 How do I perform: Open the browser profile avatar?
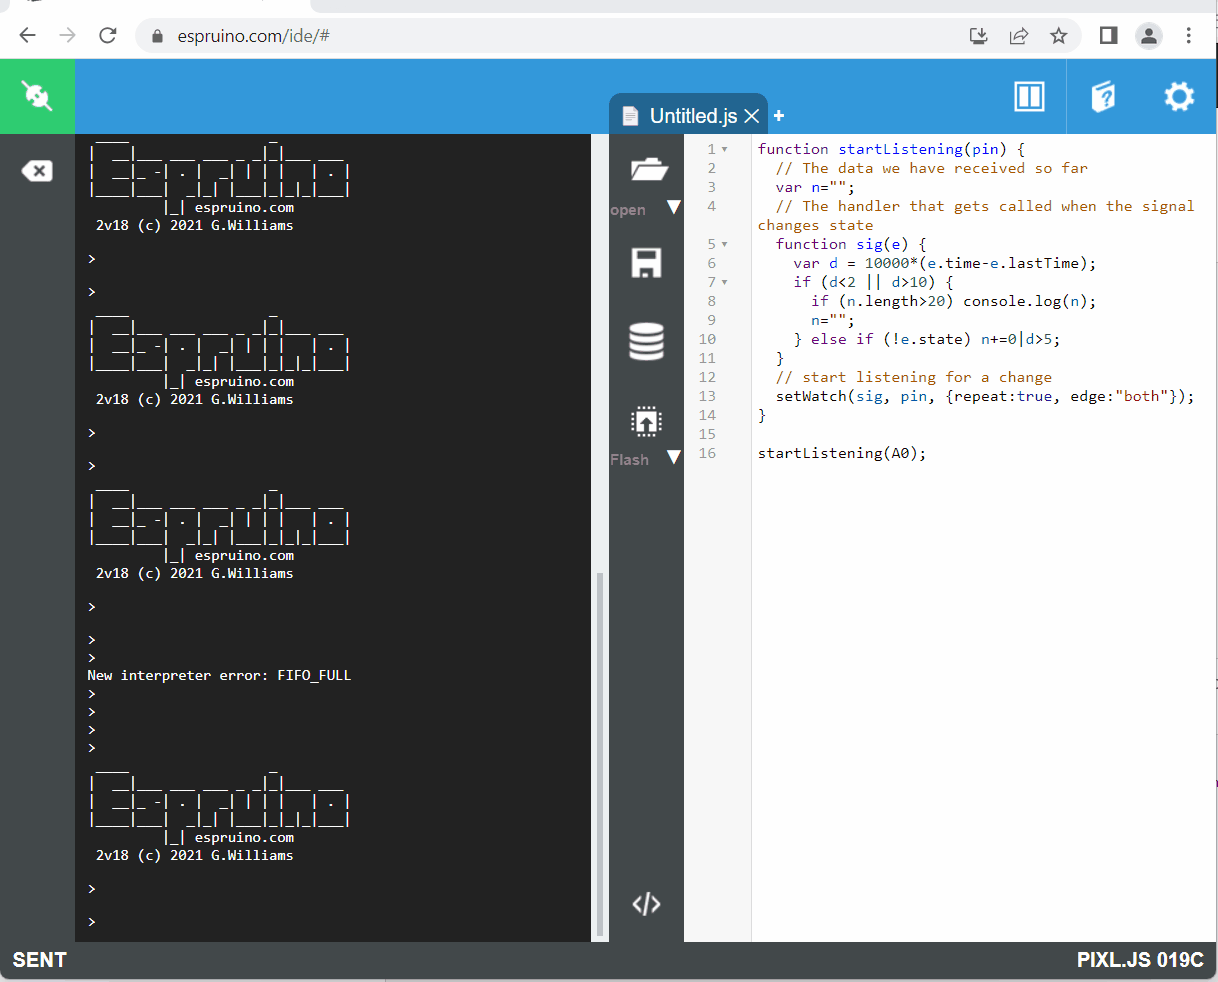[x=1149, y=36]
